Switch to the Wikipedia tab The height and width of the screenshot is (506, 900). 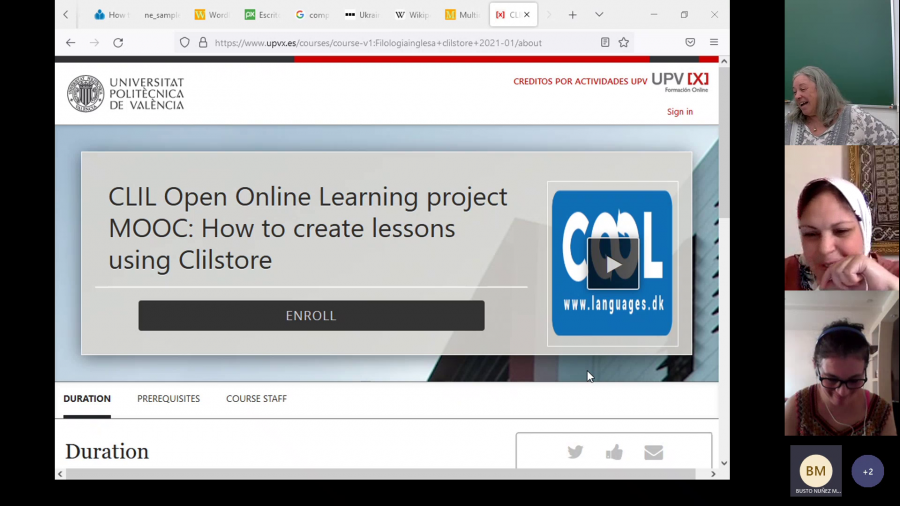pos(412,15)
